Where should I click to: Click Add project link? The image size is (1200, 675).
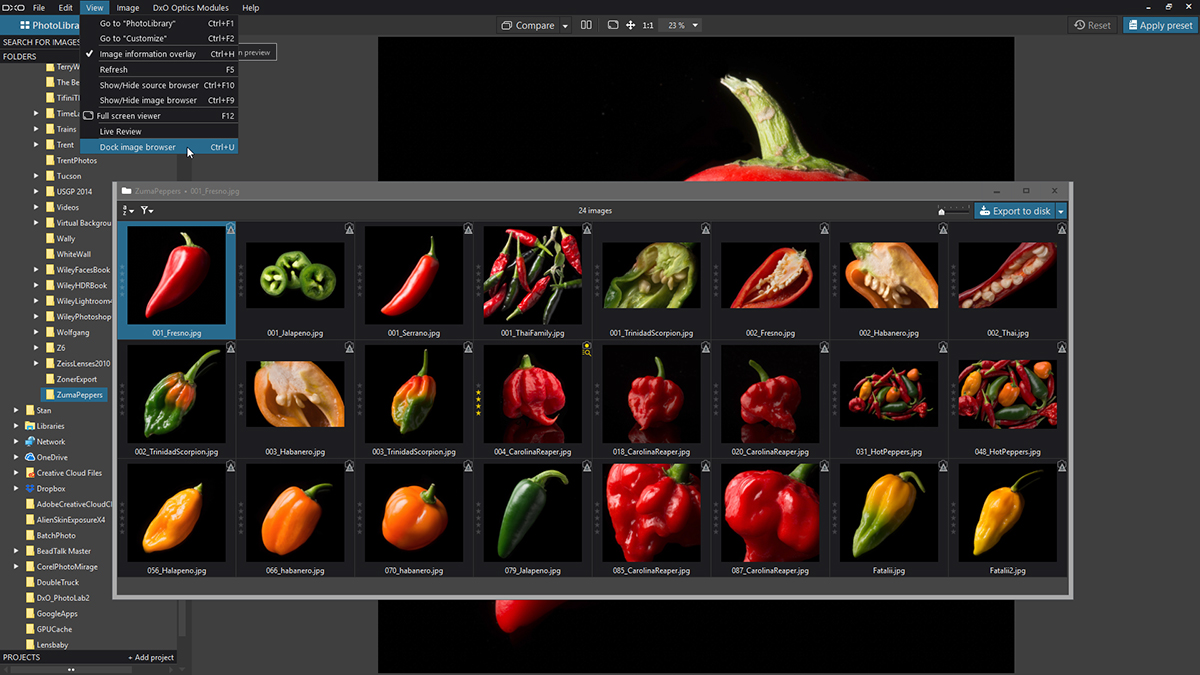[151, 657]
